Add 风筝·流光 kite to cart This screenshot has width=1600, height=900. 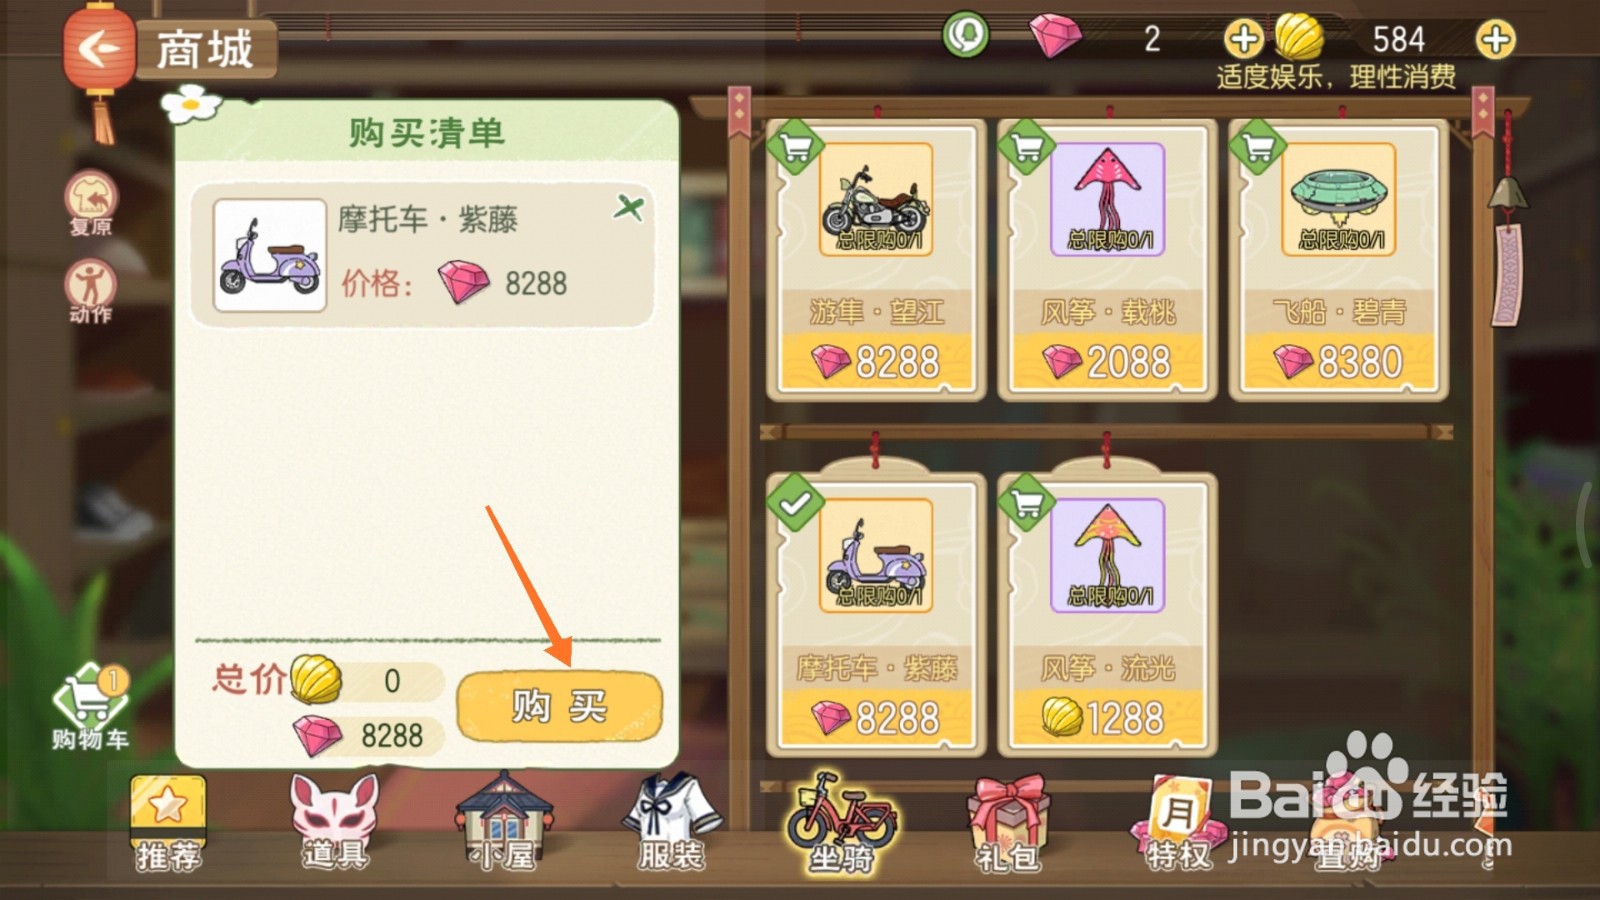pos(1027,503)
